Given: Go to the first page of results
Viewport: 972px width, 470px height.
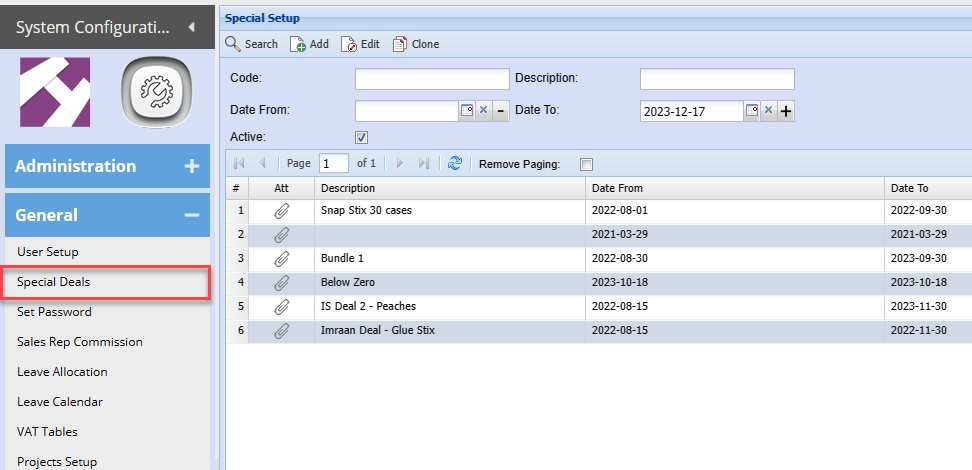Looking at the screenshot, I should click(x=239, y=163).
